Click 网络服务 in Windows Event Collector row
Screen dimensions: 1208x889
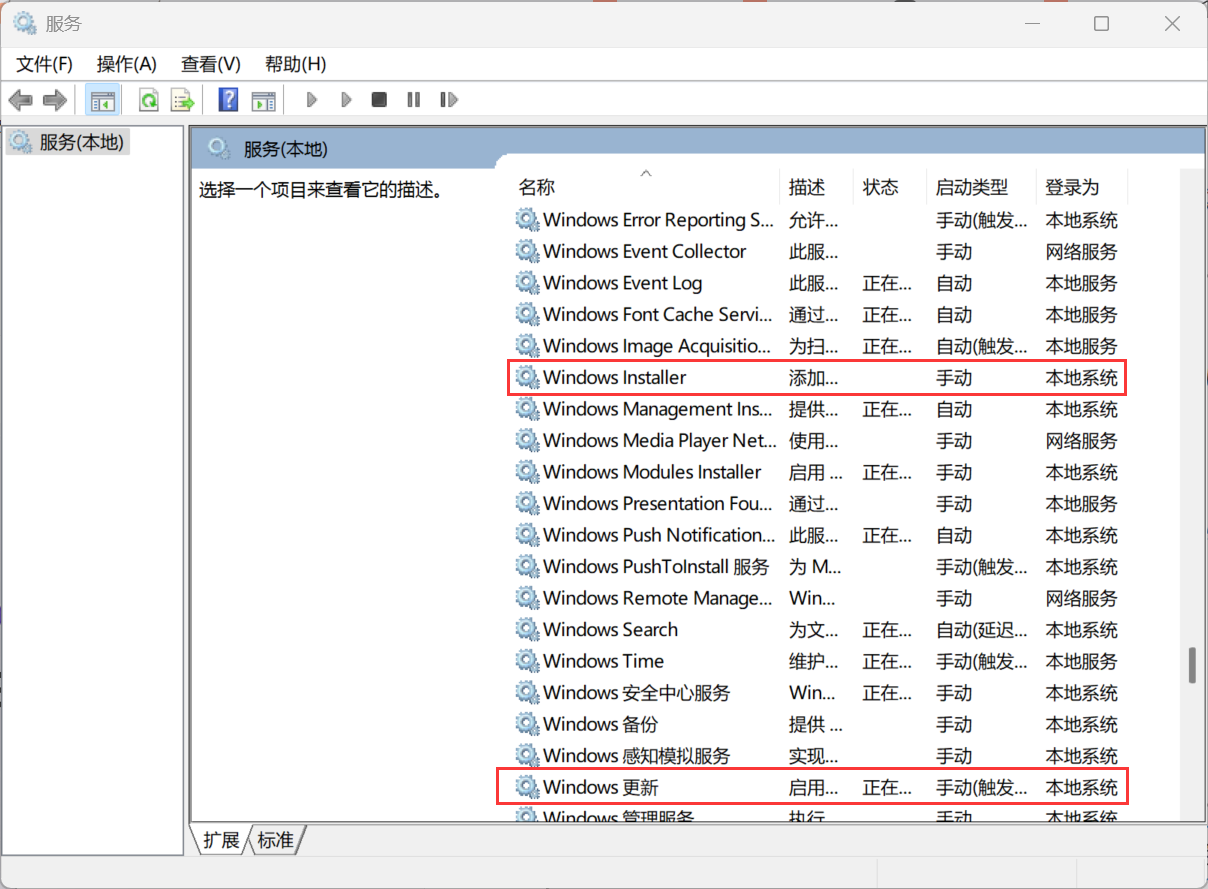(1082, 252)
